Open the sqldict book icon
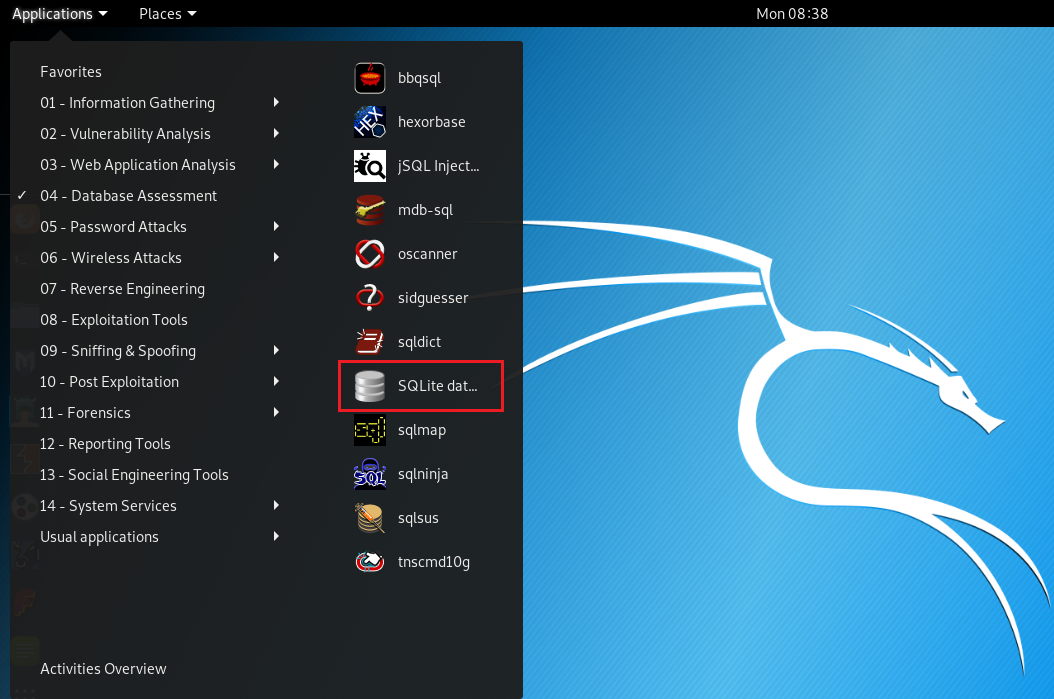1054x699 pixels. pos(370,341)
